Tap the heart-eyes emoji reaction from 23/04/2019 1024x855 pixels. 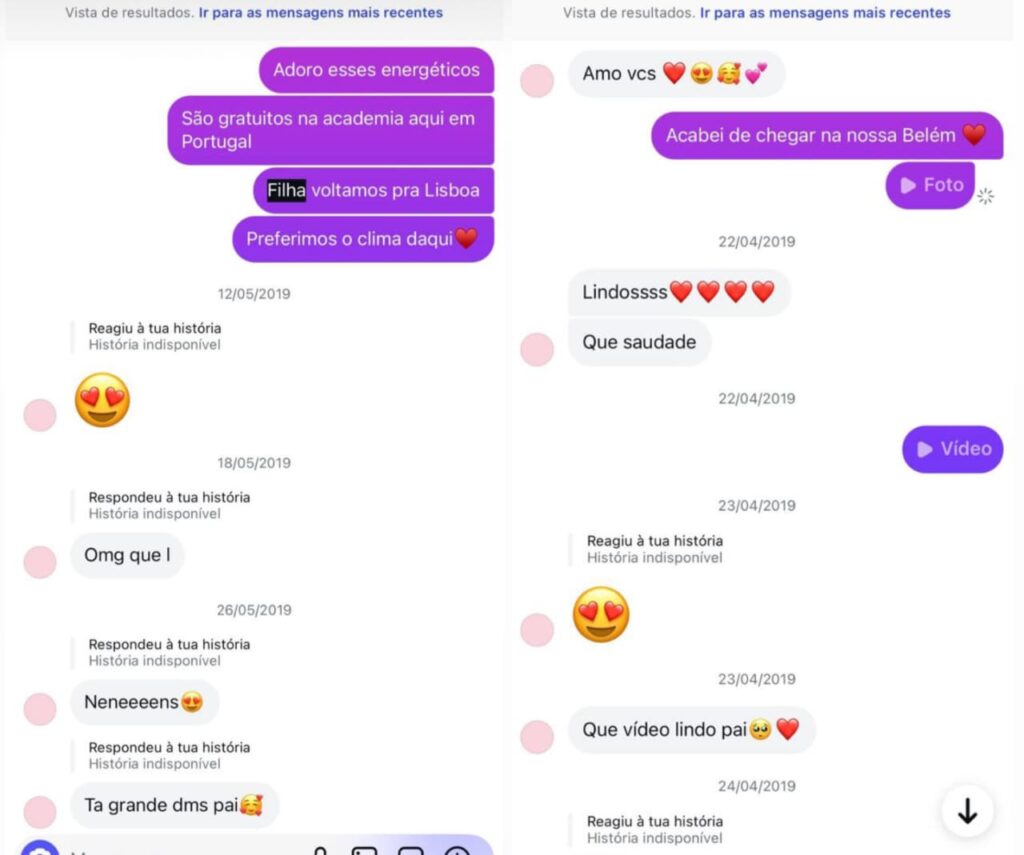point(601,615)
